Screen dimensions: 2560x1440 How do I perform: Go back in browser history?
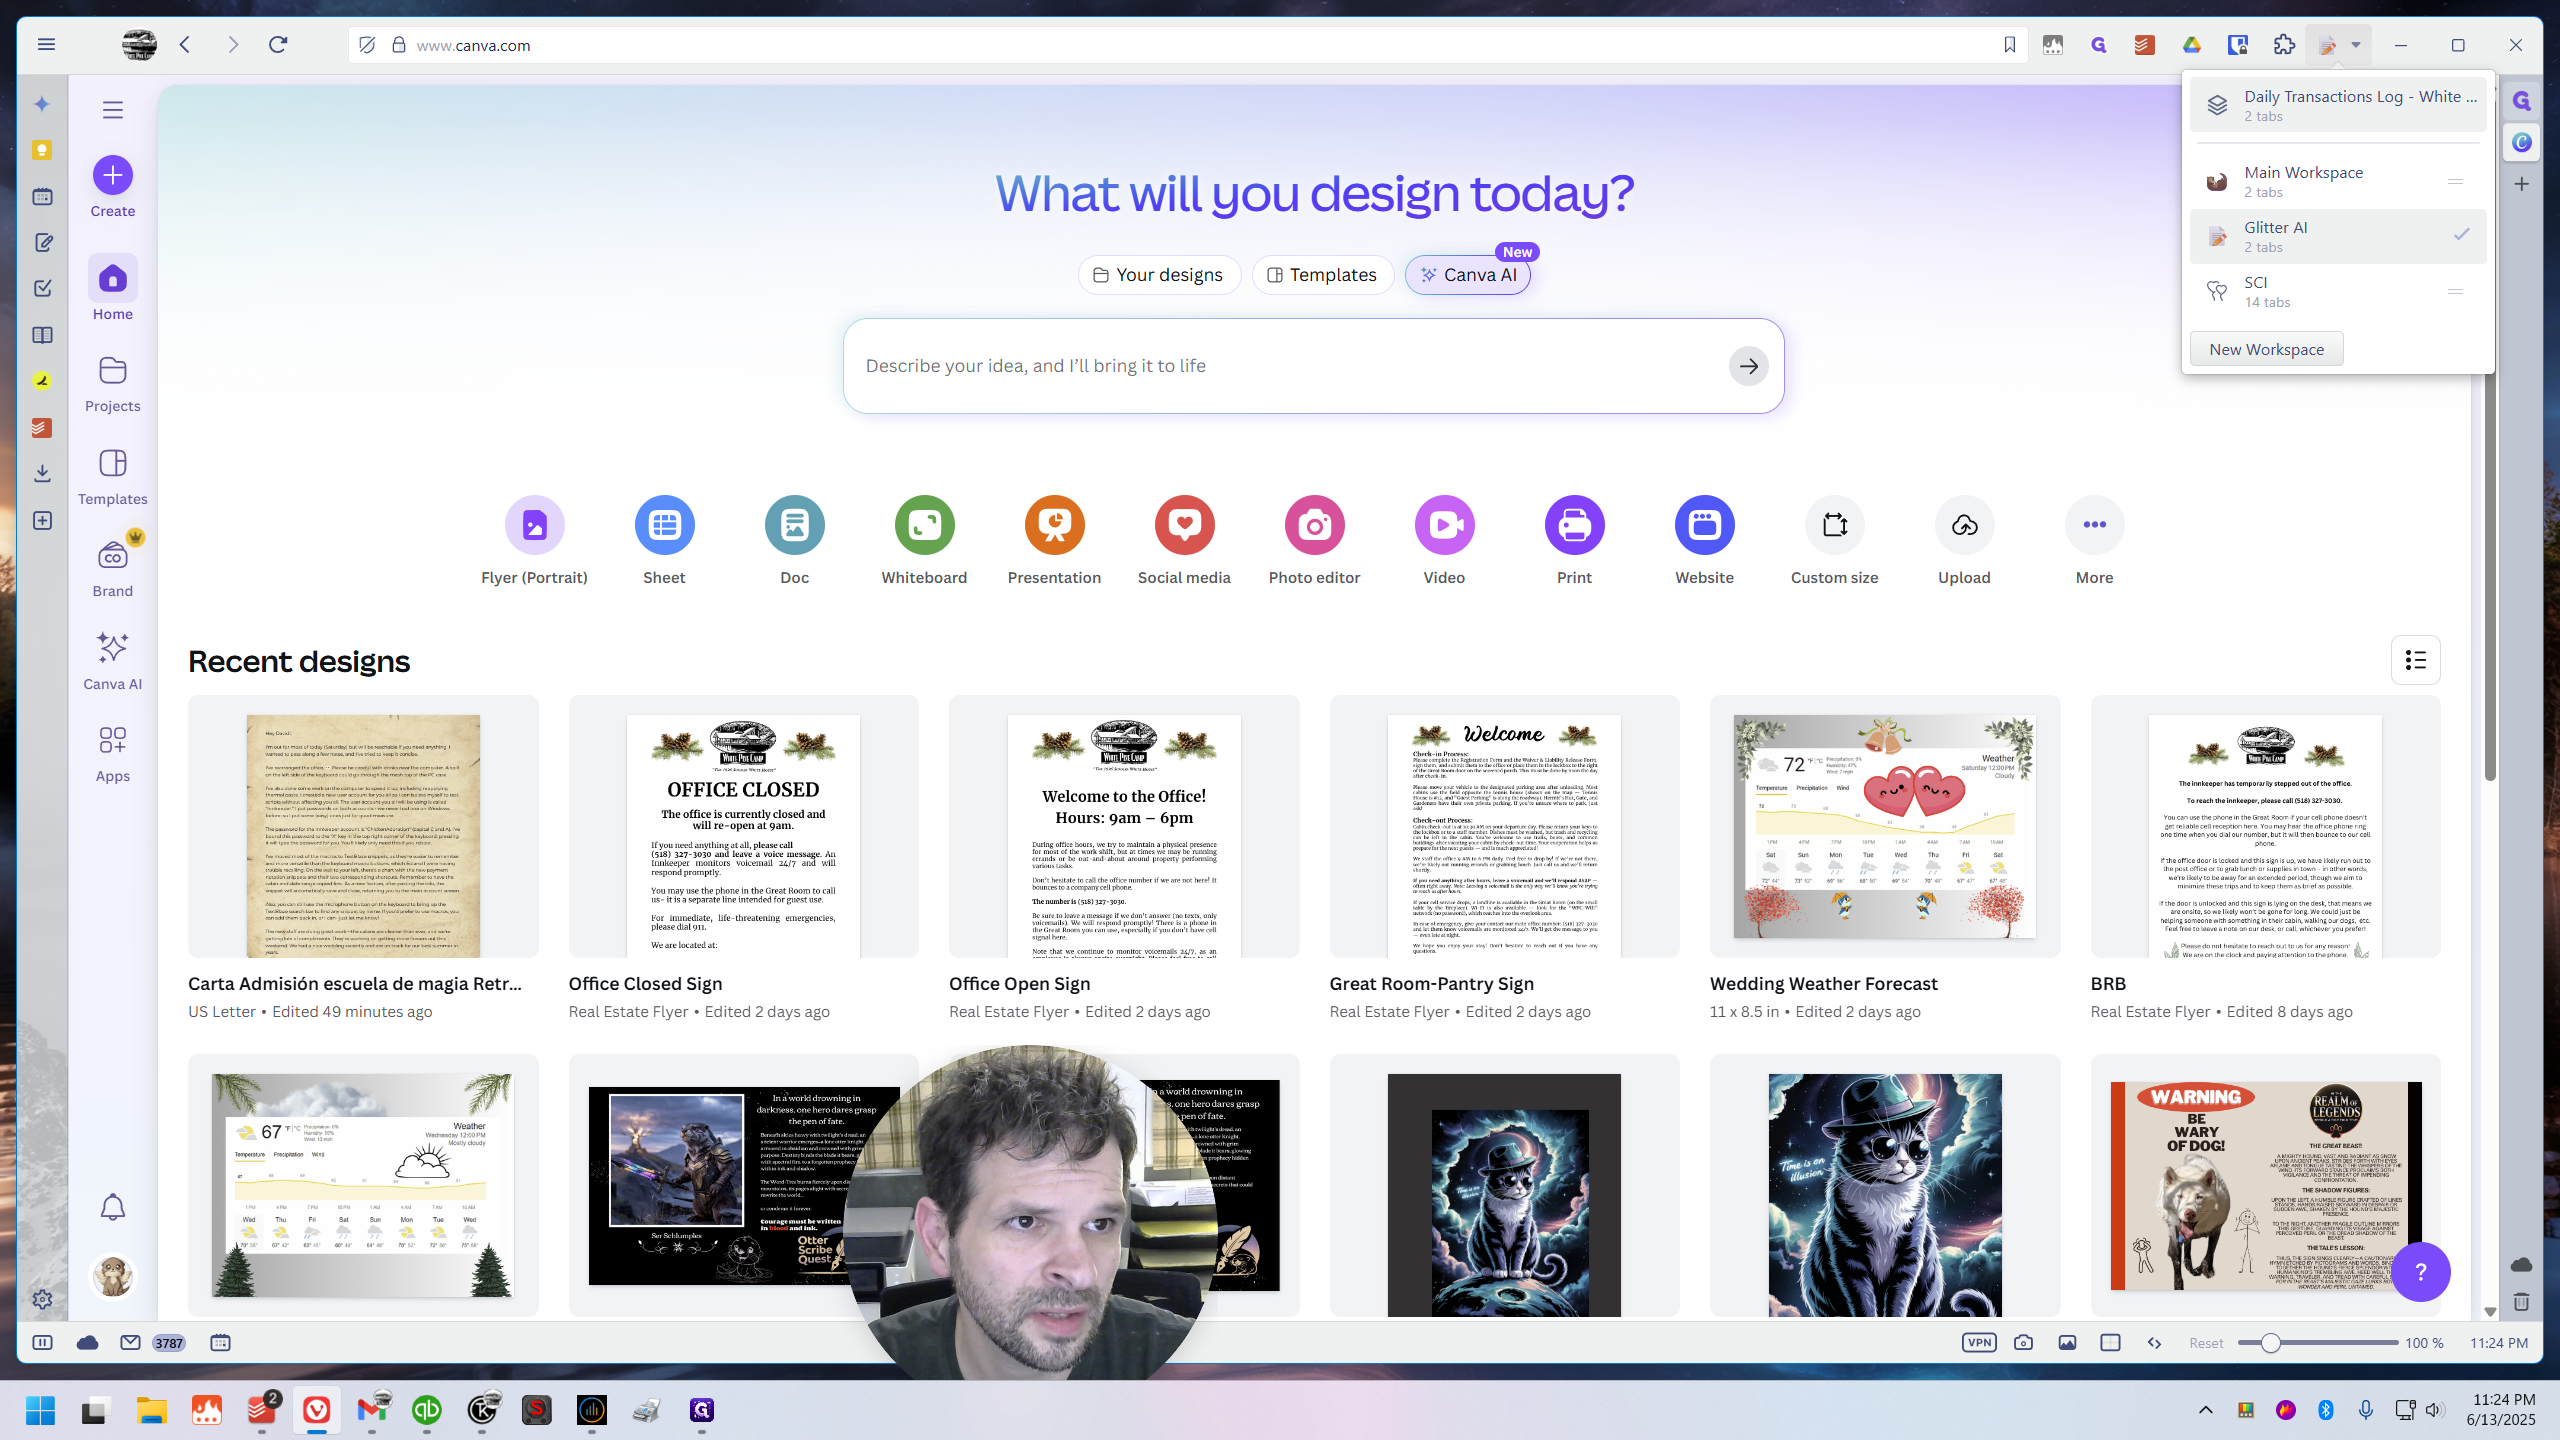[x=185, y=45]
